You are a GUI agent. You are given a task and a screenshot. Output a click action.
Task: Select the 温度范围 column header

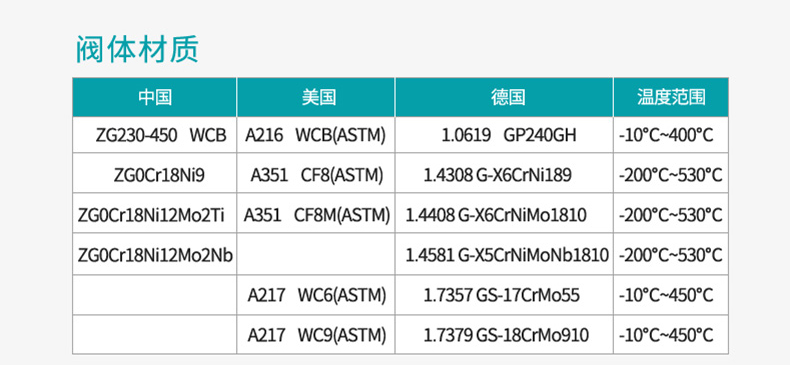click(x=671, y=97)
